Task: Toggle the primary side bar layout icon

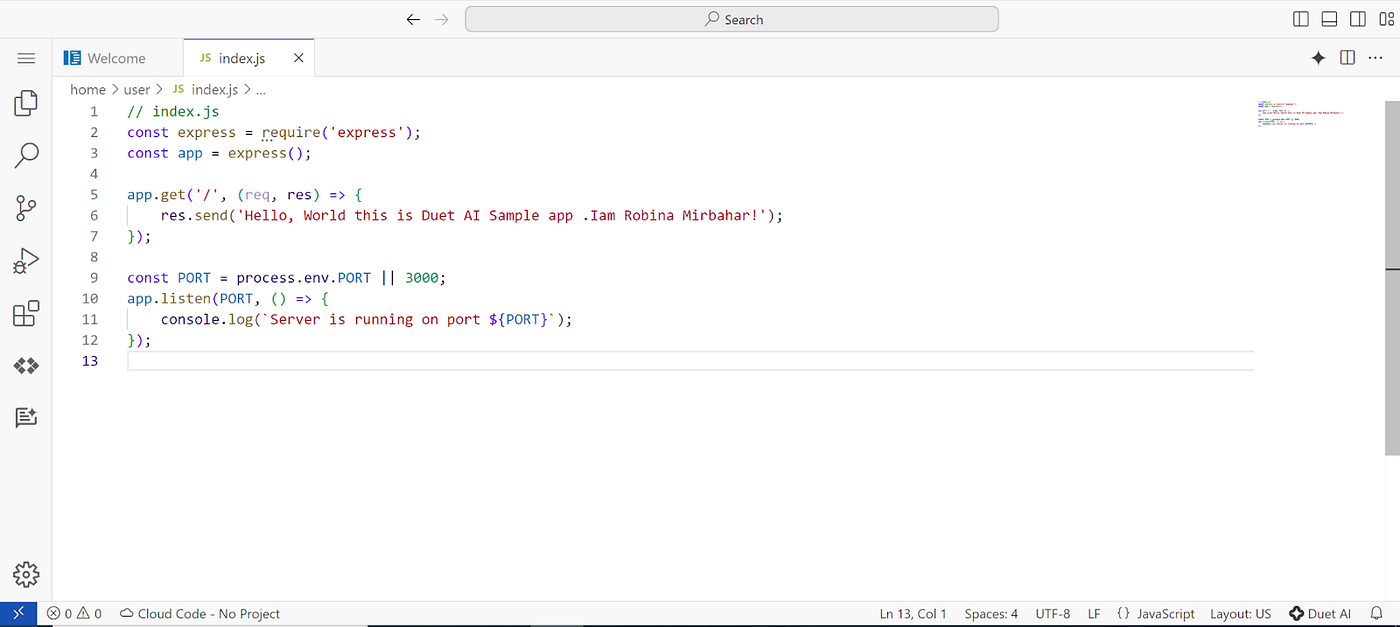Action: [x=1301, y=19]
